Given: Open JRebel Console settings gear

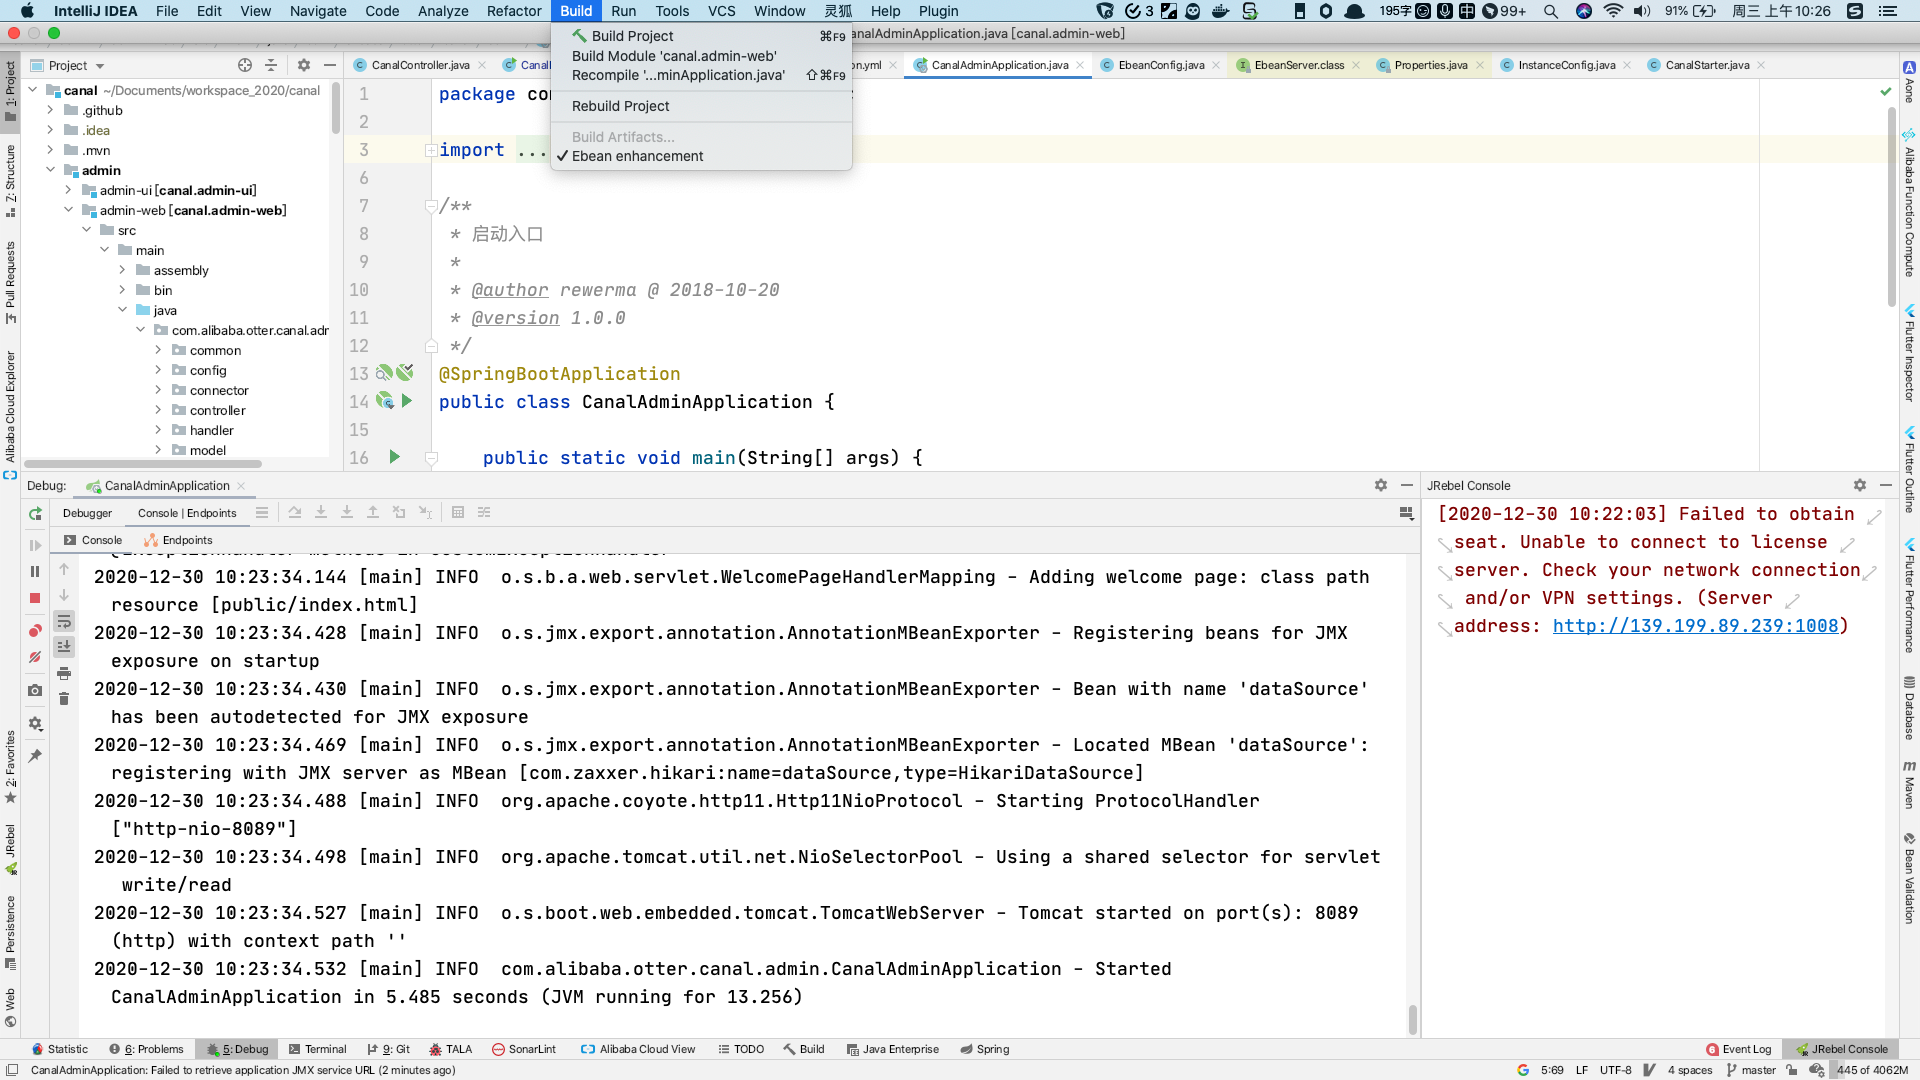Looking at the screenshot, I should tap(1860, 485).
